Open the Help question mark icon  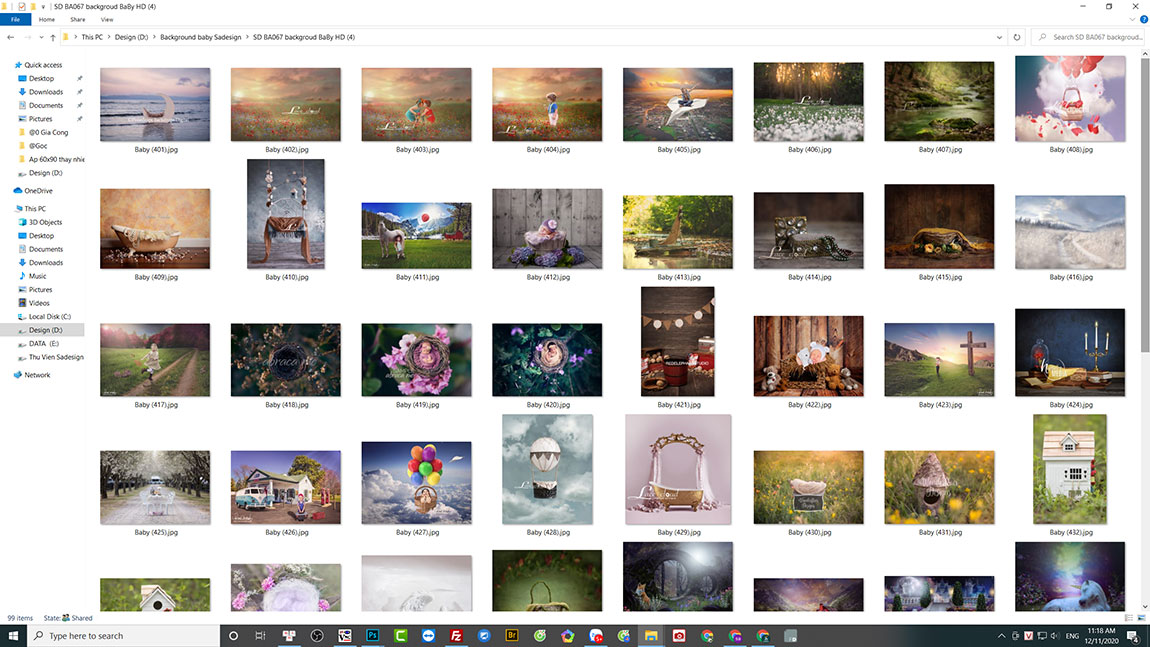pyautogui.click(x=1143, y=20)
